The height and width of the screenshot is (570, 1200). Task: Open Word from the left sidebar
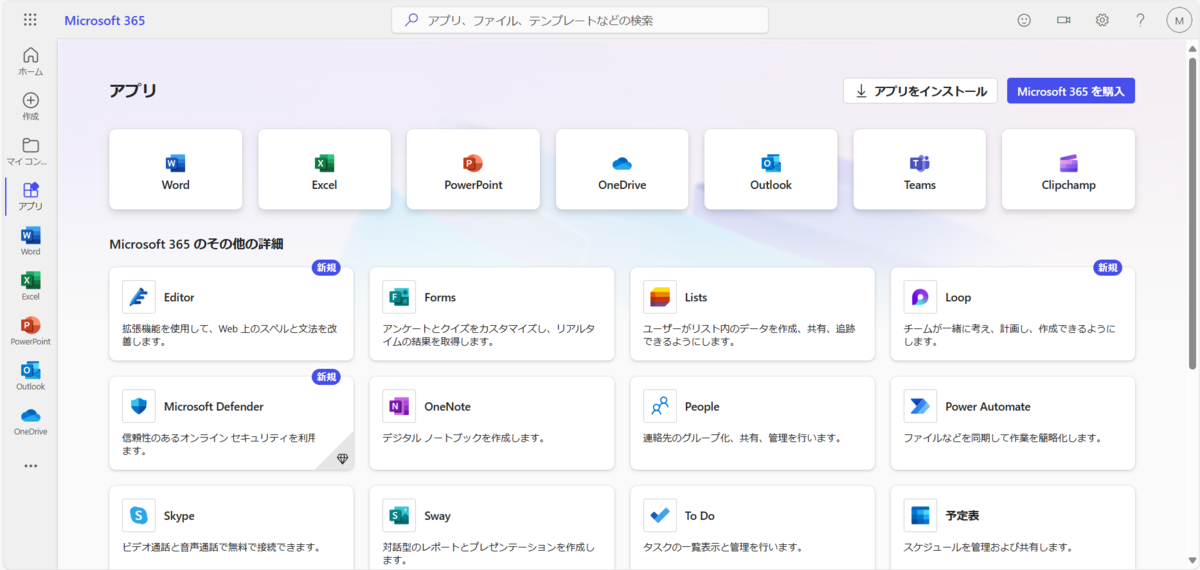tap(30, 242)
